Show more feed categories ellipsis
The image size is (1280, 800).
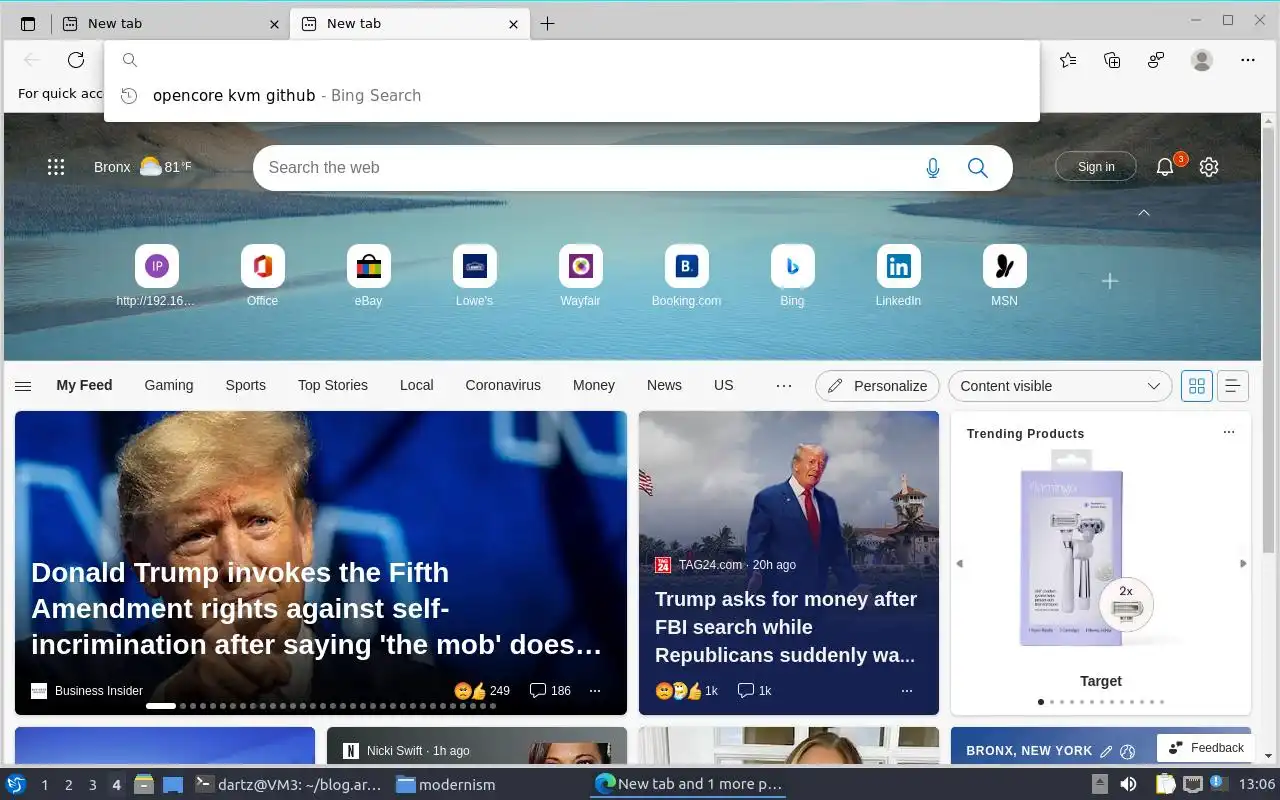click(x=784, y=386)
